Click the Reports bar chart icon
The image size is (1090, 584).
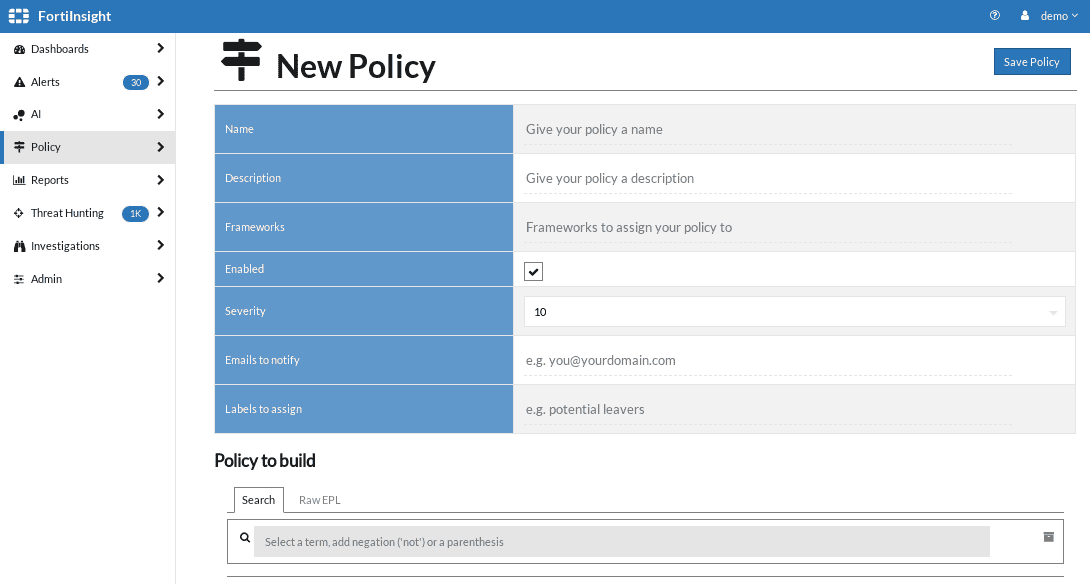19,180
